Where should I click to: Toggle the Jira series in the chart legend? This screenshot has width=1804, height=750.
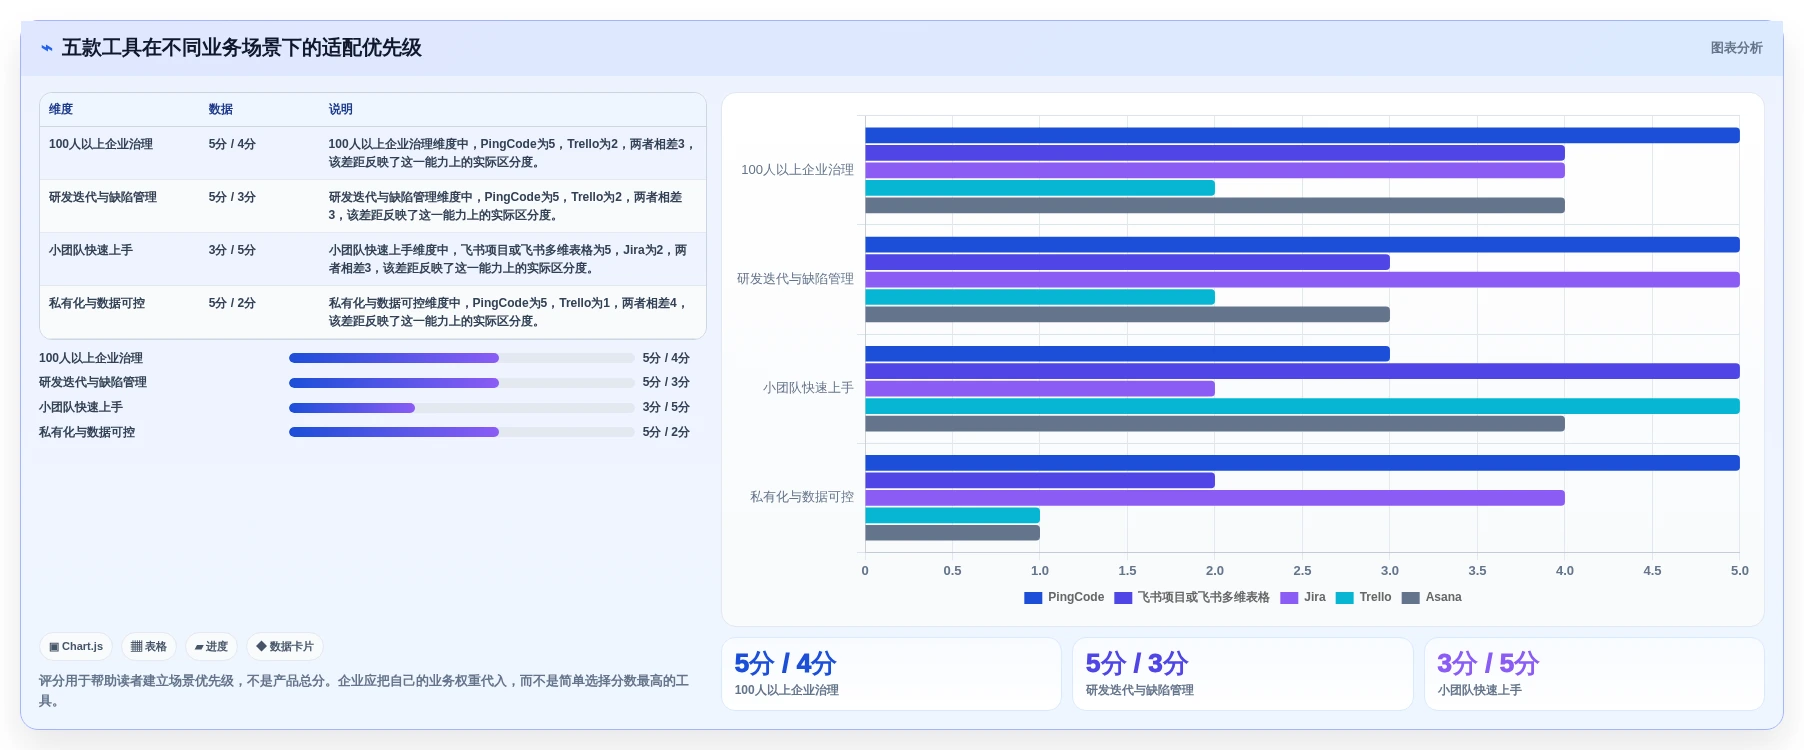tap(1303, 597)
